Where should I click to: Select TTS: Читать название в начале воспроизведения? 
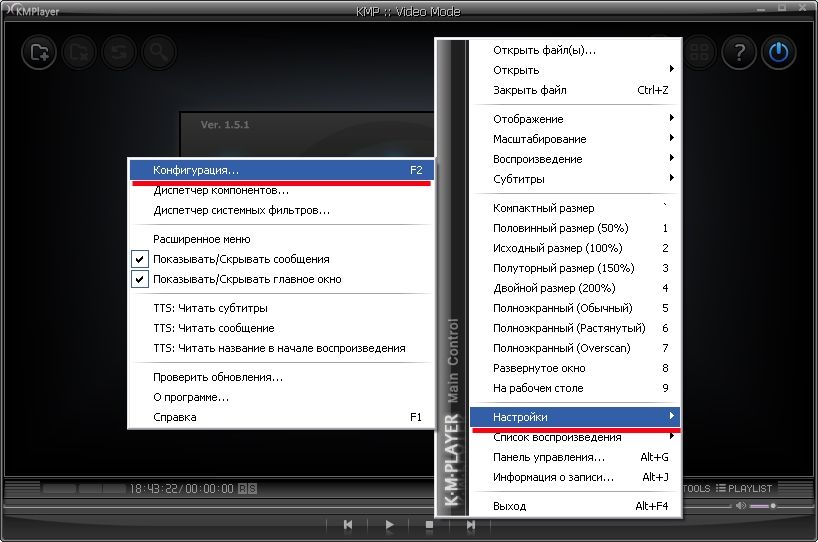point(281,348)
